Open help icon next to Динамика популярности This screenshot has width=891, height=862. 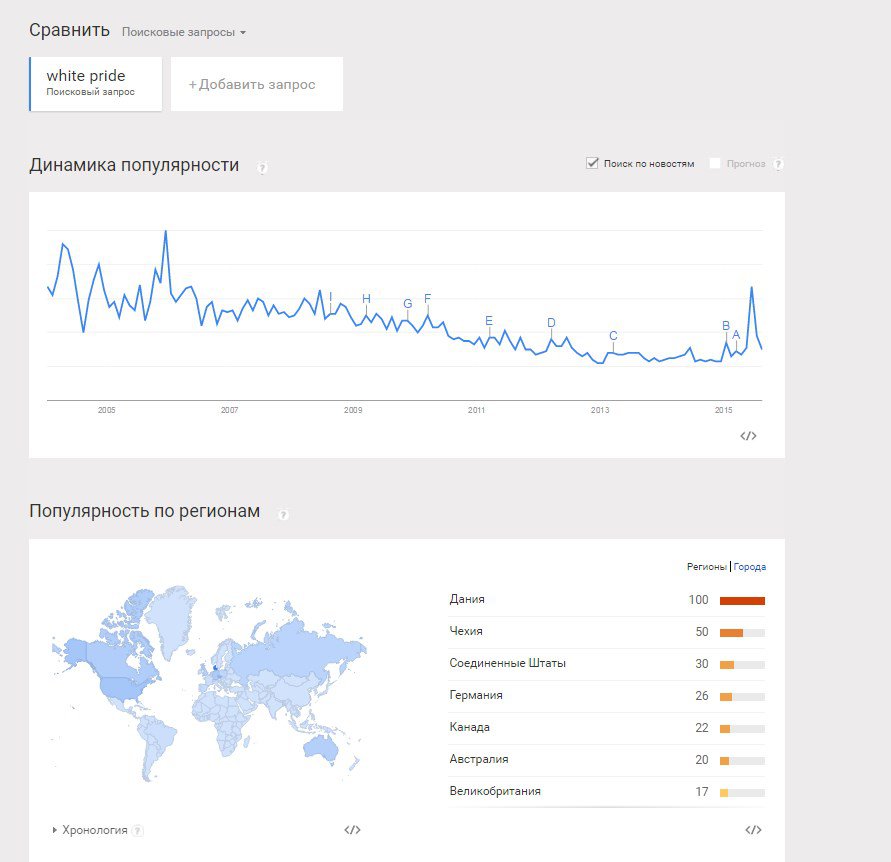coord(262,168)
